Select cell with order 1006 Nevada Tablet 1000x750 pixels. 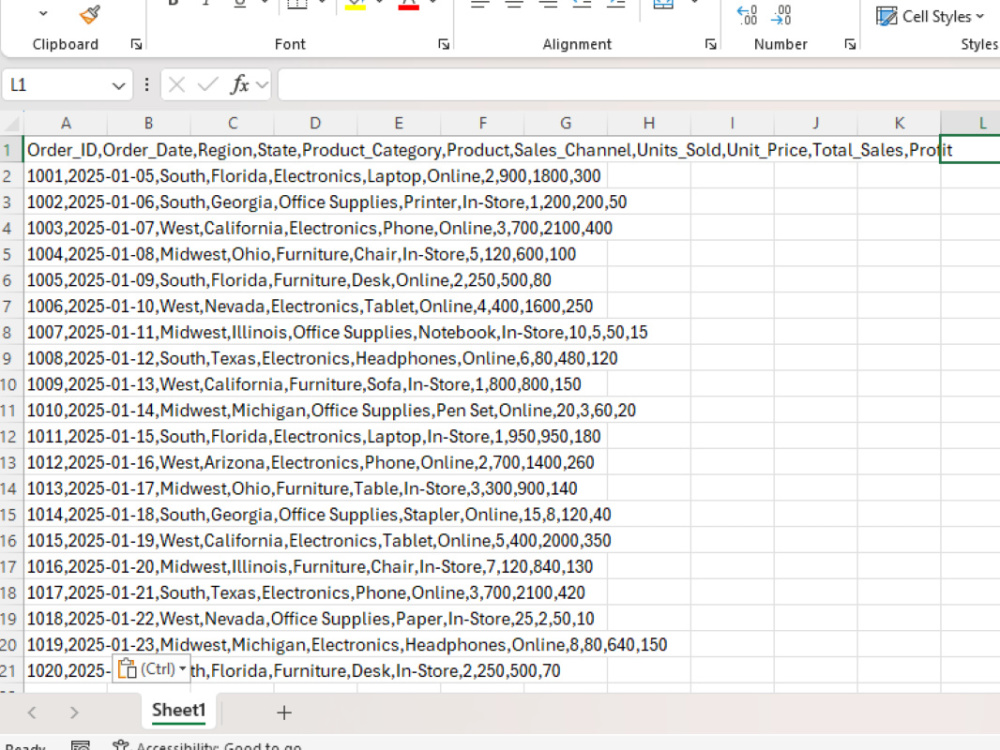65,306
